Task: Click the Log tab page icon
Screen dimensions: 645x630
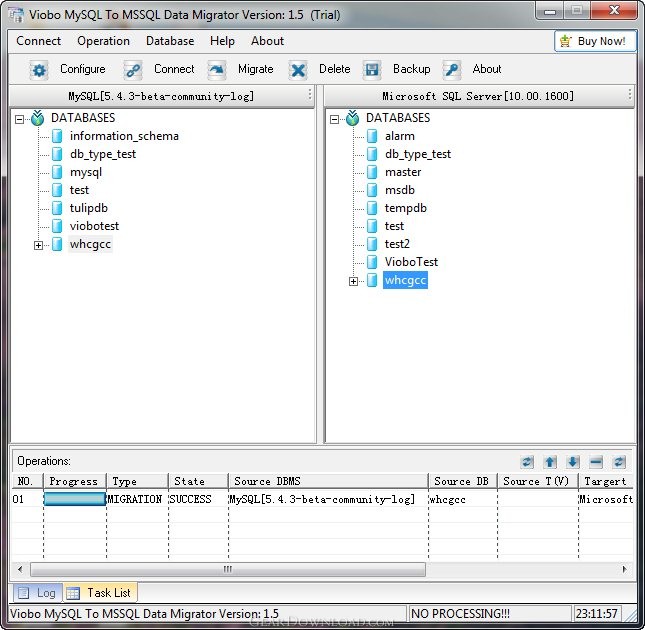Action: click(x=24, y=593)
